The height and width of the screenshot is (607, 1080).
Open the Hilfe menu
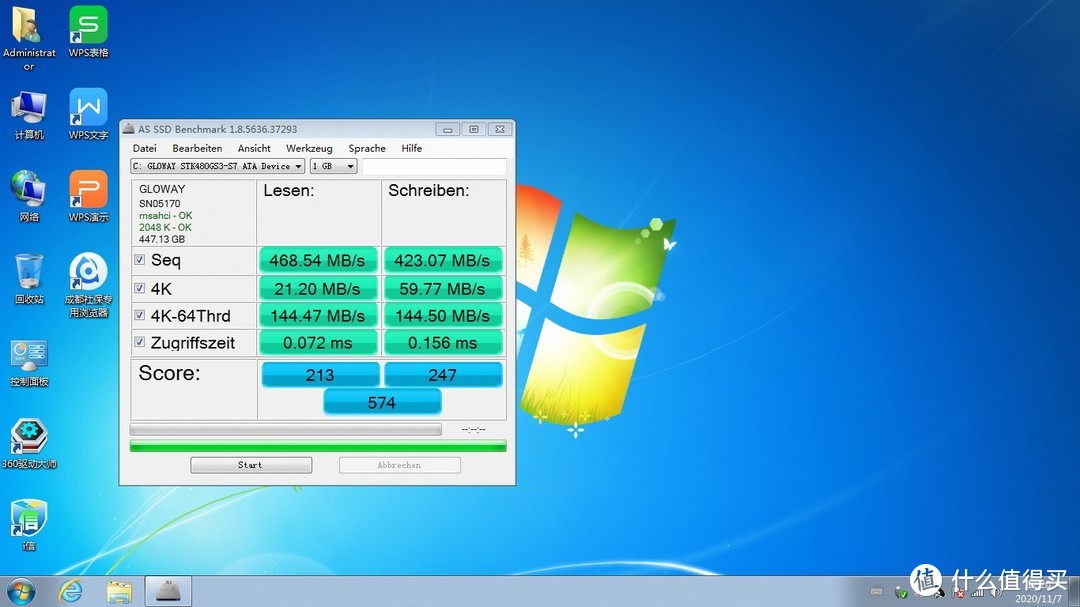pyautogui.click(x=412, y=148)
